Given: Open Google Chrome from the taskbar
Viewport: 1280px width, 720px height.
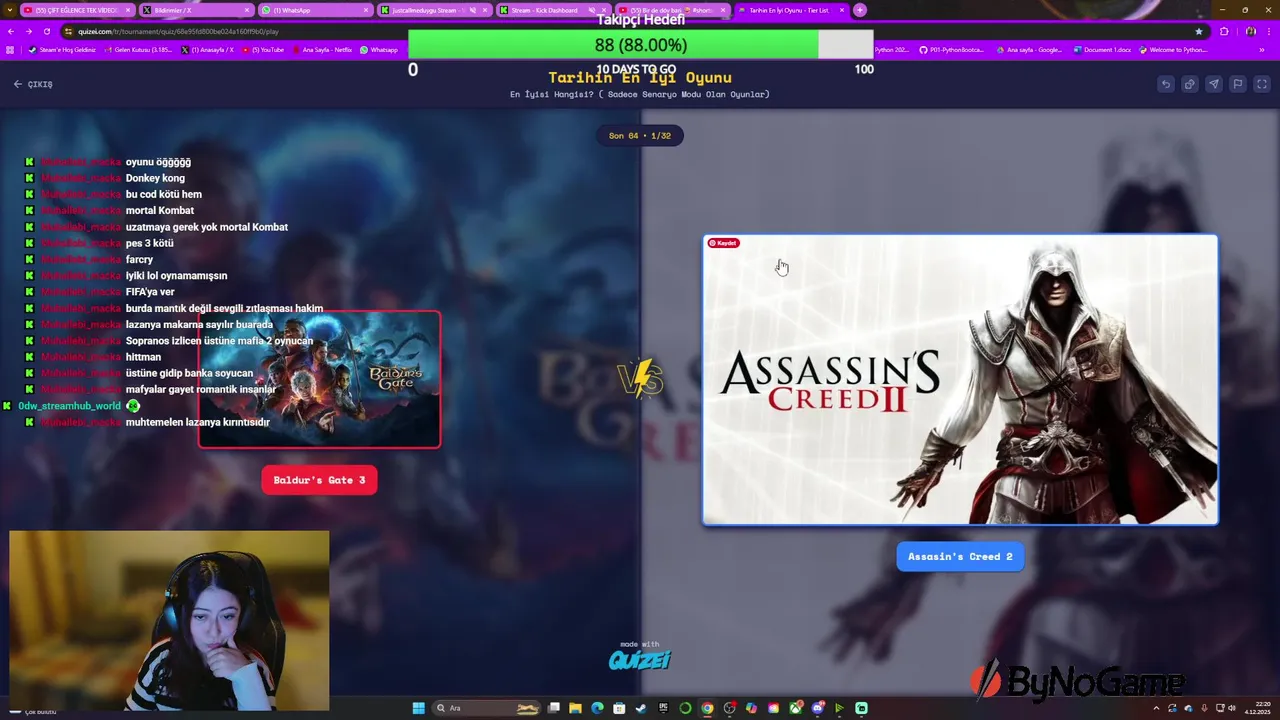Looking at the screenshot, I should coord(707,708).
